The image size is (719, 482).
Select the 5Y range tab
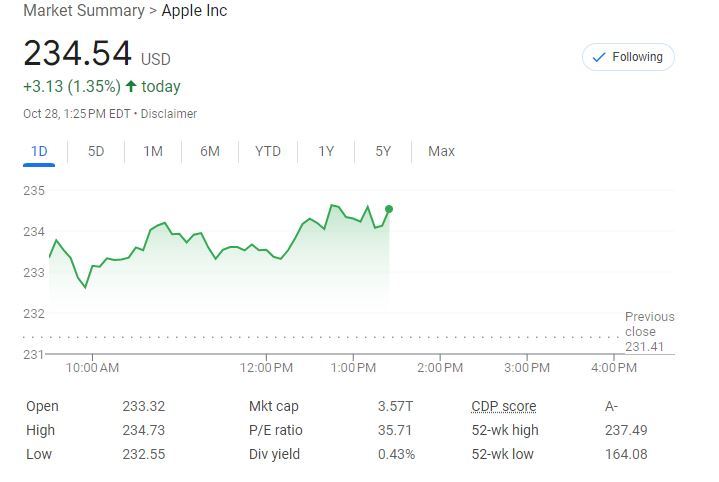pyautogui.click(x=383, y=152)
